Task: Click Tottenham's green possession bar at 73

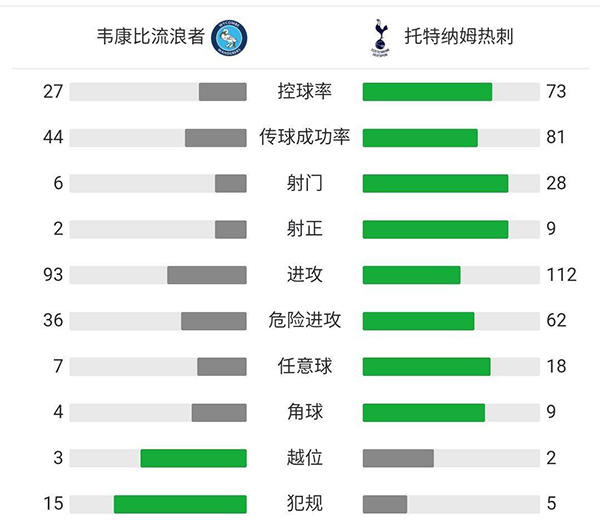Action: 427,92
